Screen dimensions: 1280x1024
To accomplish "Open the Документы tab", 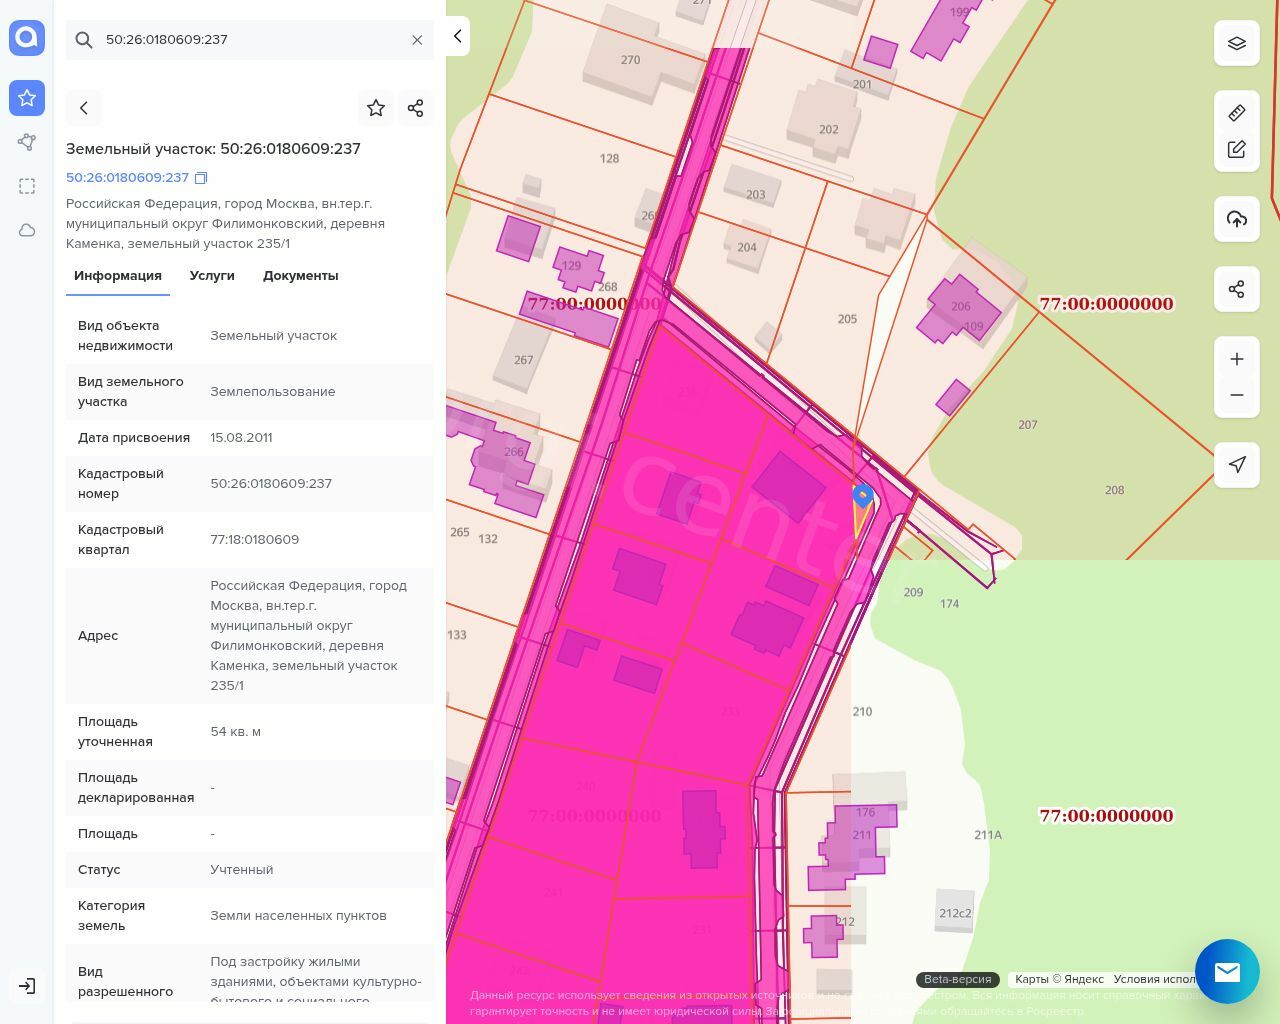I will [300, 276].
